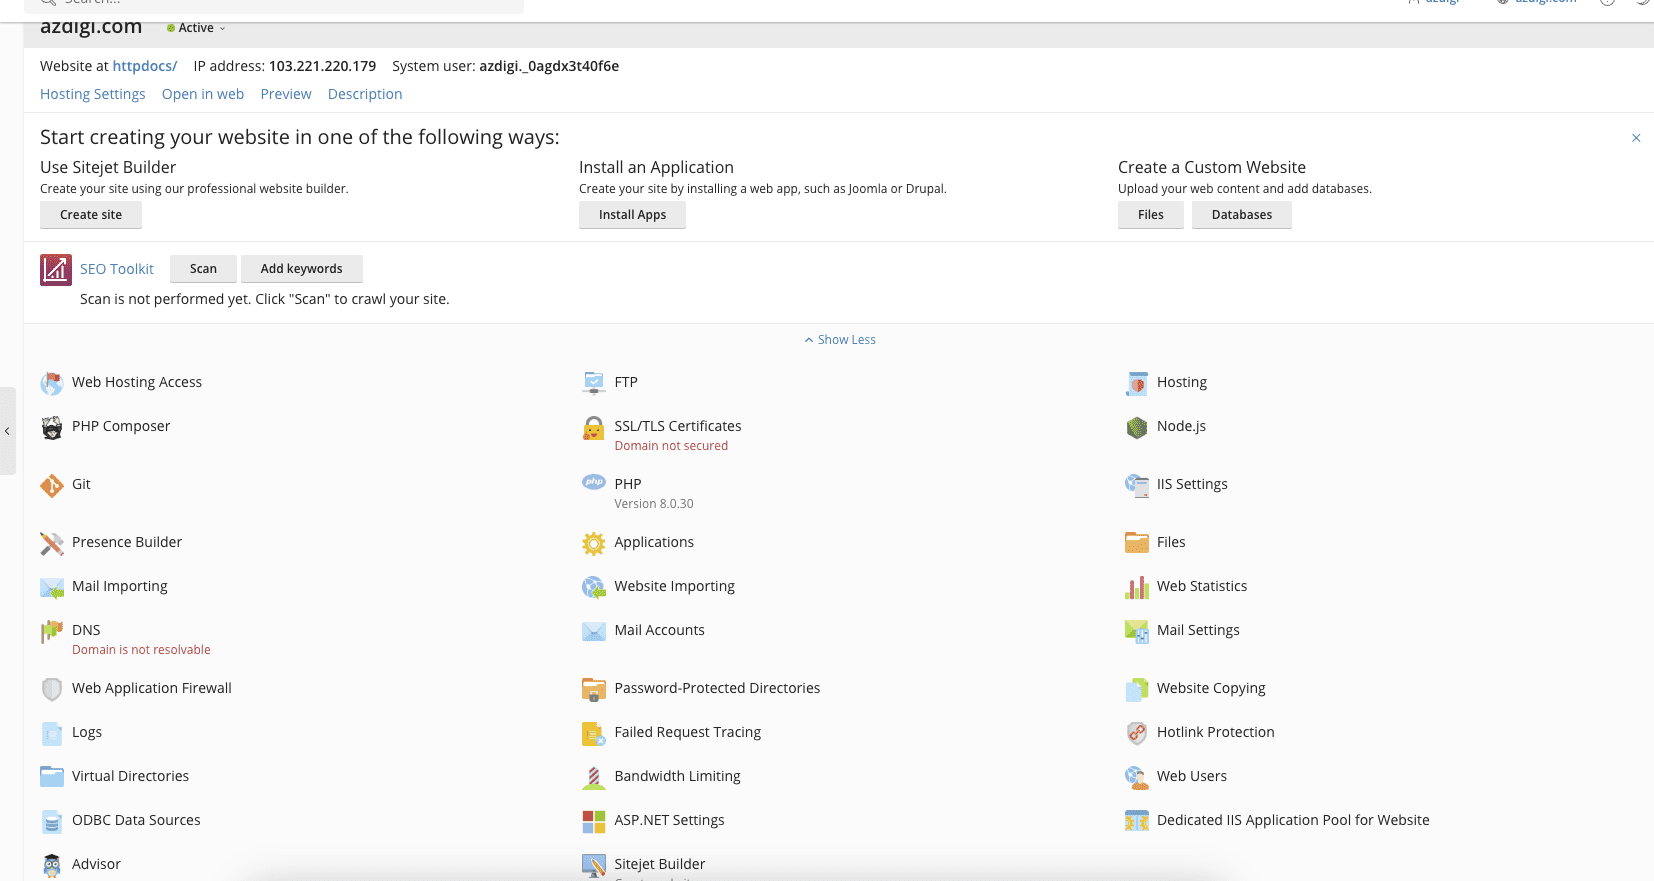Click the Scan button
This screenshot has width=1654, height=881.
203,269
